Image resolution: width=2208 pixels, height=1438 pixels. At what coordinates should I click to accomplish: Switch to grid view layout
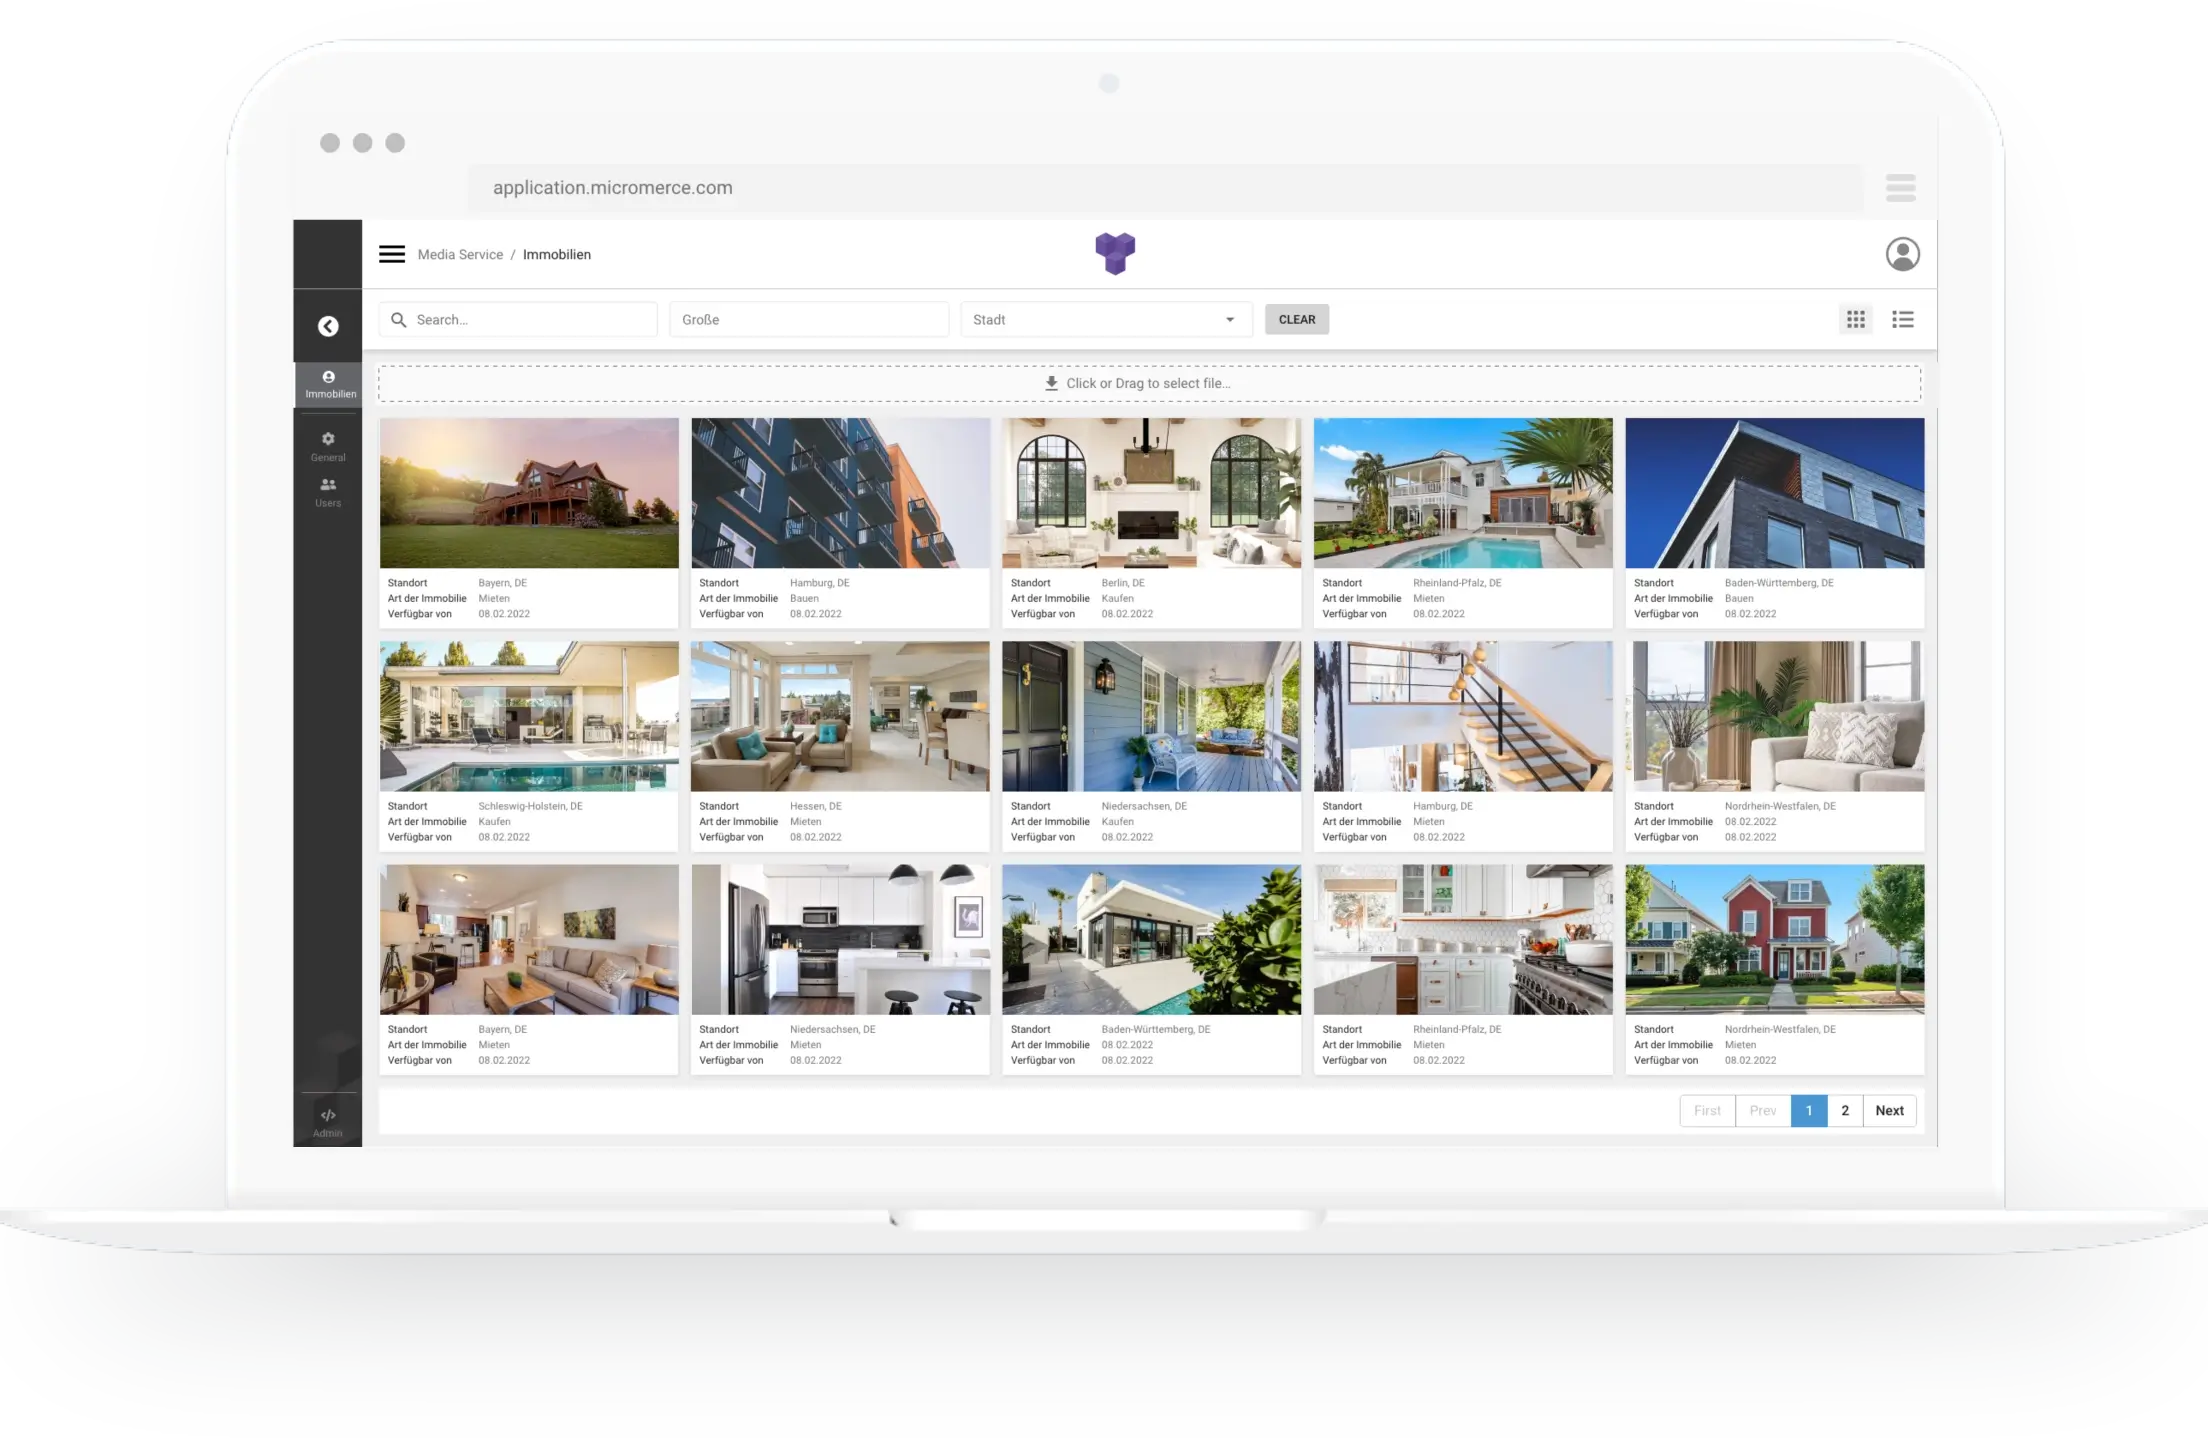[x=1856, y=319]
